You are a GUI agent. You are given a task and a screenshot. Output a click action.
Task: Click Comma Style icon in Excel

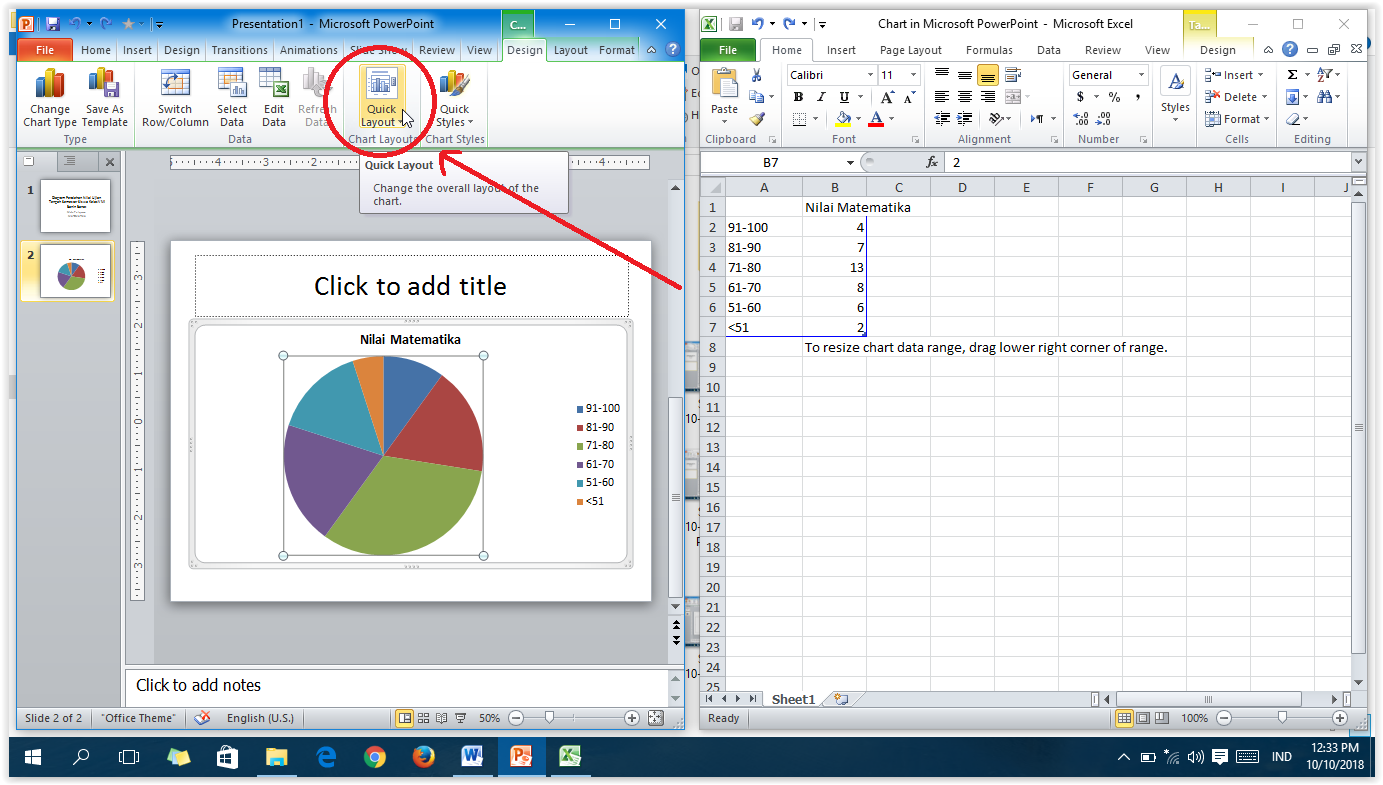1138,97
